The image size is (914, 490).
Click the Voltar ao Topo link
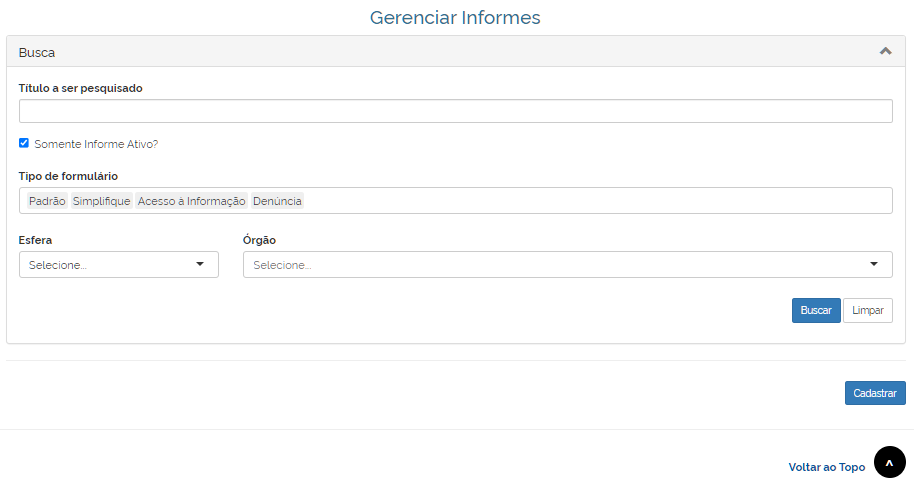pyautogui.click(x=827, y=467)
